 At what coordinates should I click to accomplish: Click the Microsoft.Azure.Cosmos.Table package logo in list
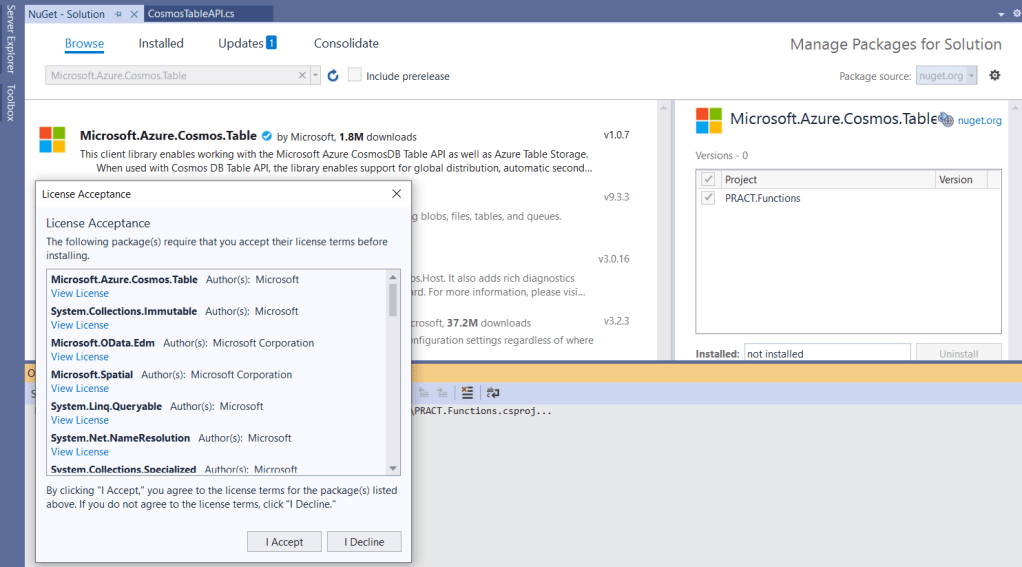(52, 139)
